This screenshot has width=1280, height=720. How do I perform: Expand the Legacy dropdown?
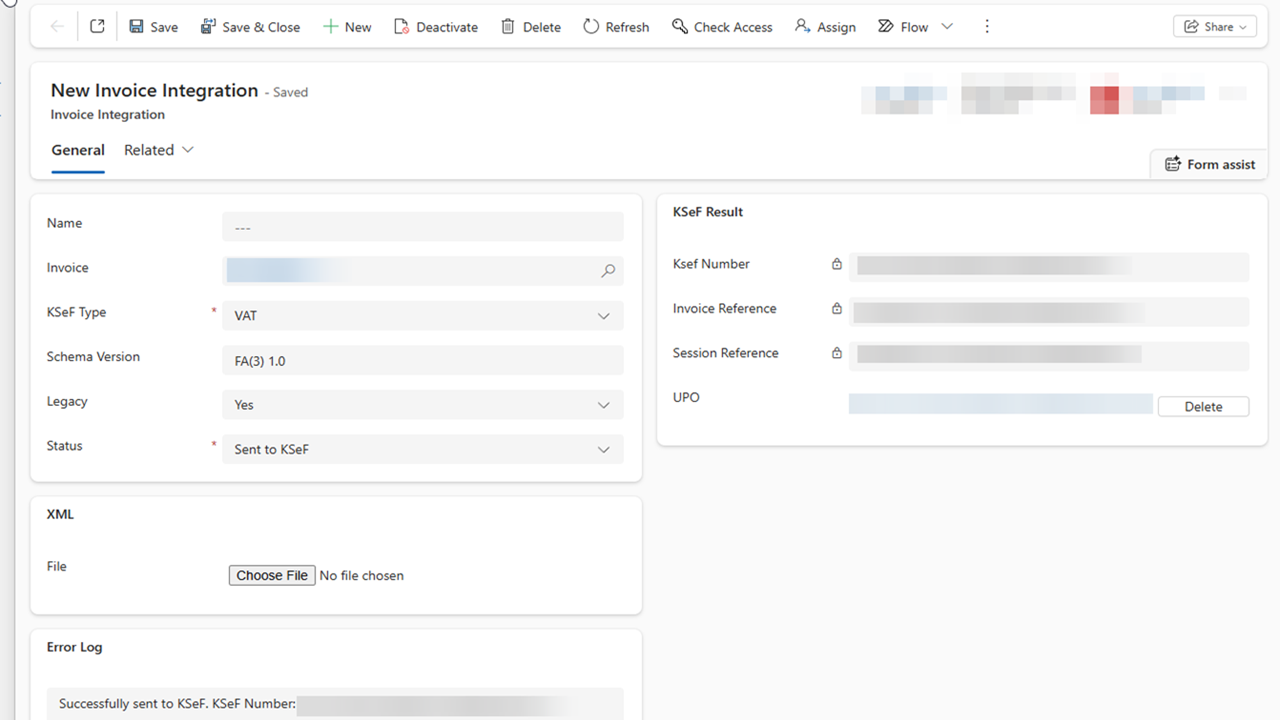[x=422, y=405]
